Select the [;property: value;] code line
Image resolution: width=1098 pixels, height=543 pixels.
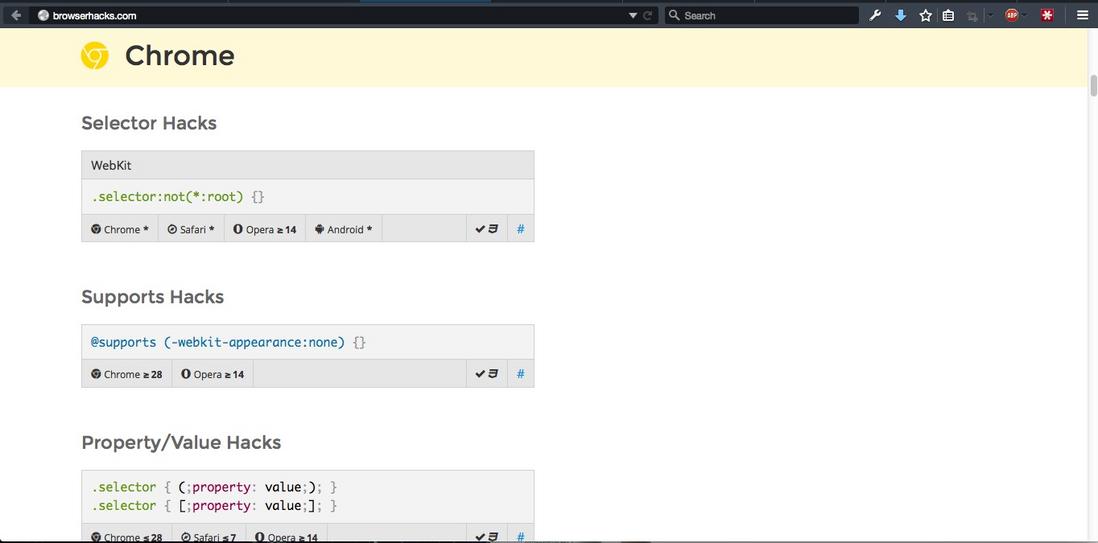tap(214, 505)
